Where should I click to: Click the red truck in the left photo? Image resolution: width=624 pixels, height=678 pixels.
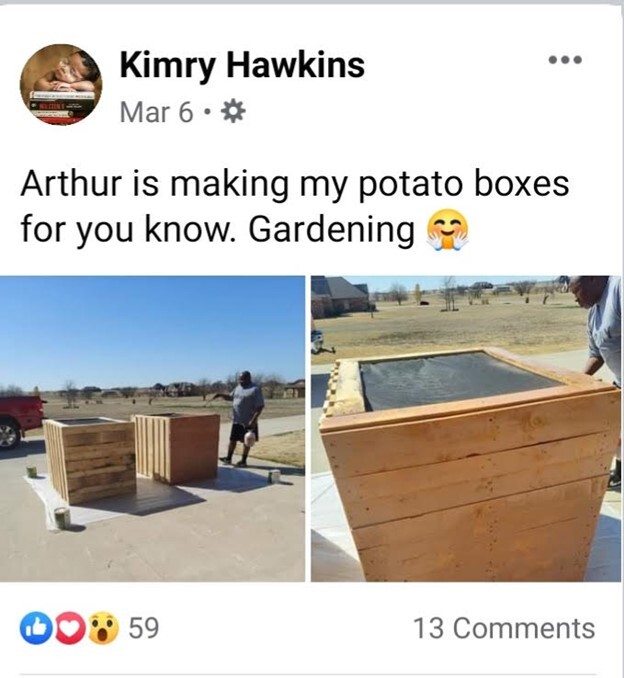click(21, 421)
